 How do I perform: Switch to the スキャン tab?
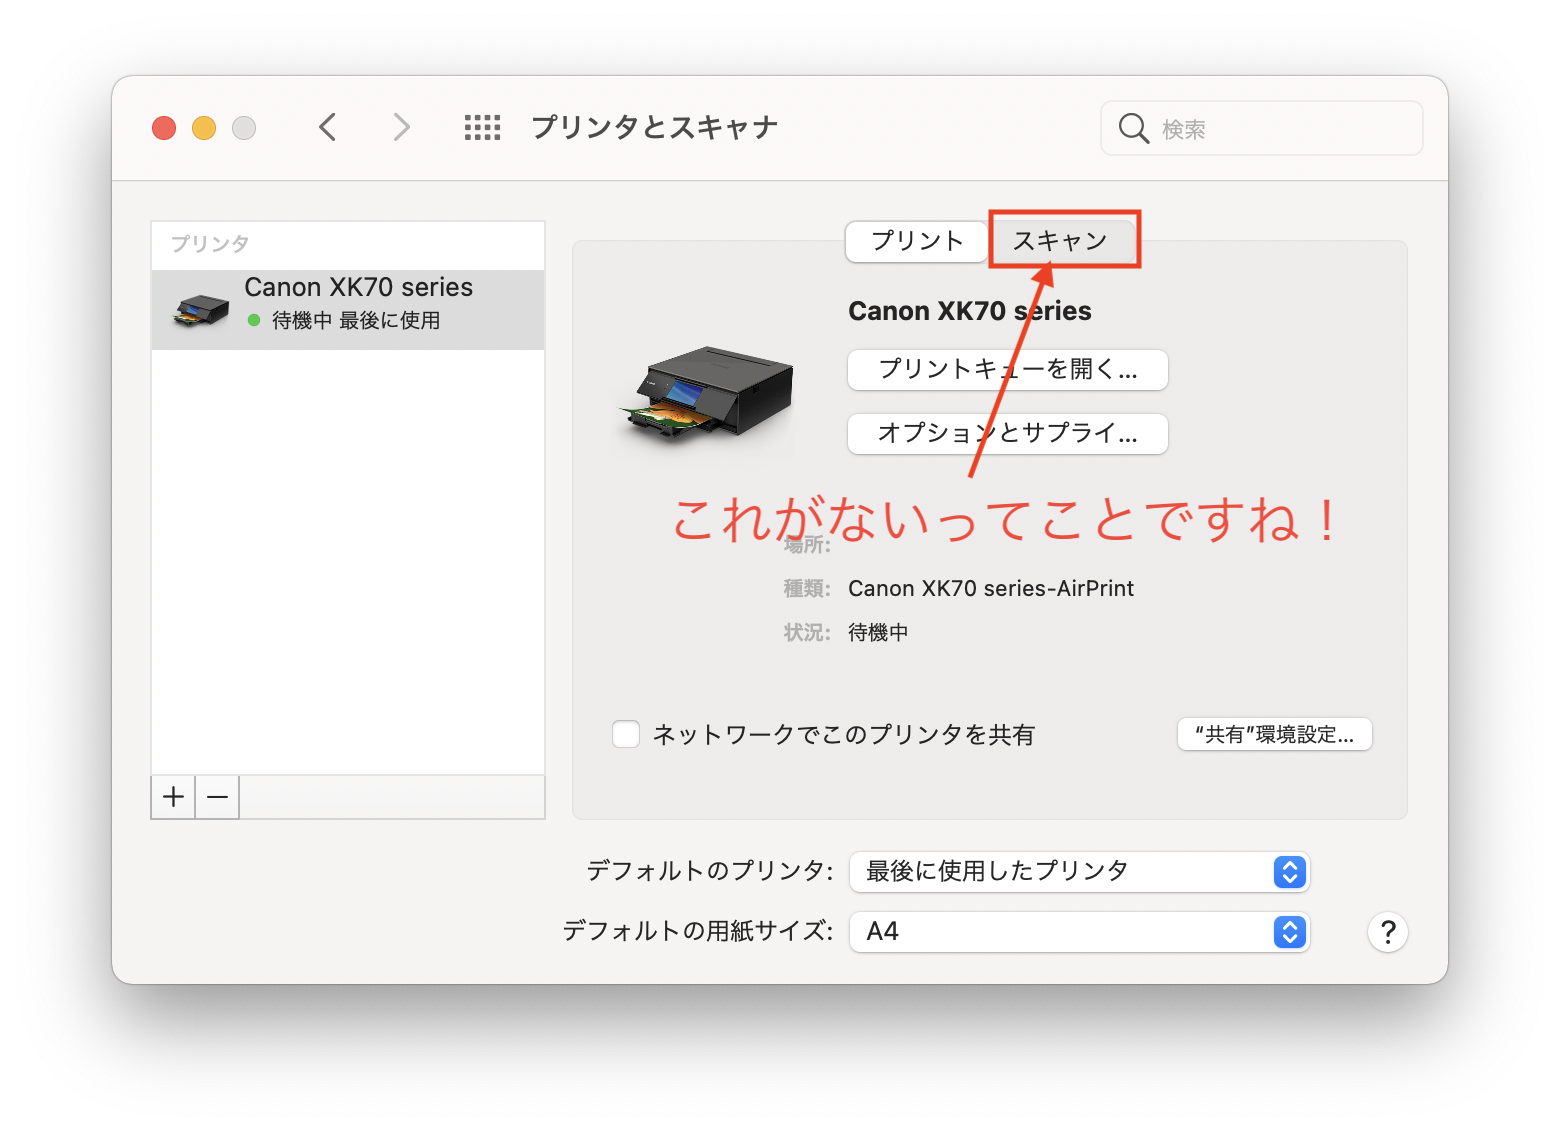click(1061, 241)
